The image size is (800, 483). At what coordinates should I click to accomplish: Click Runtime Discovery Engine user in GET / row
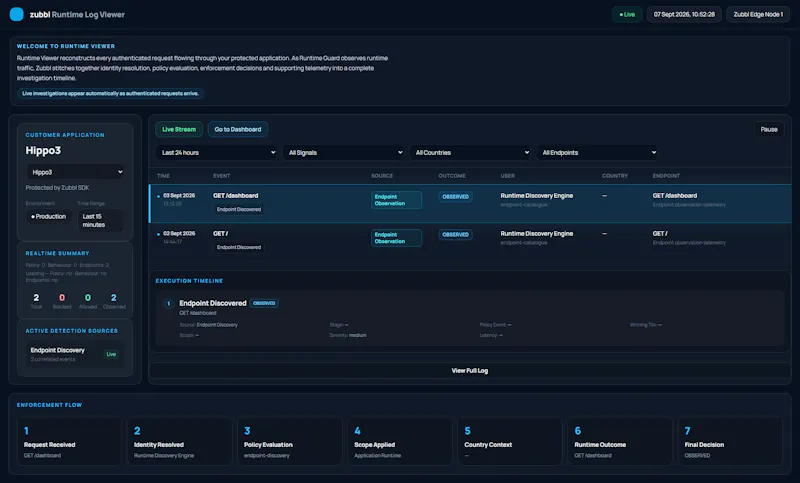tap(537, 234)
